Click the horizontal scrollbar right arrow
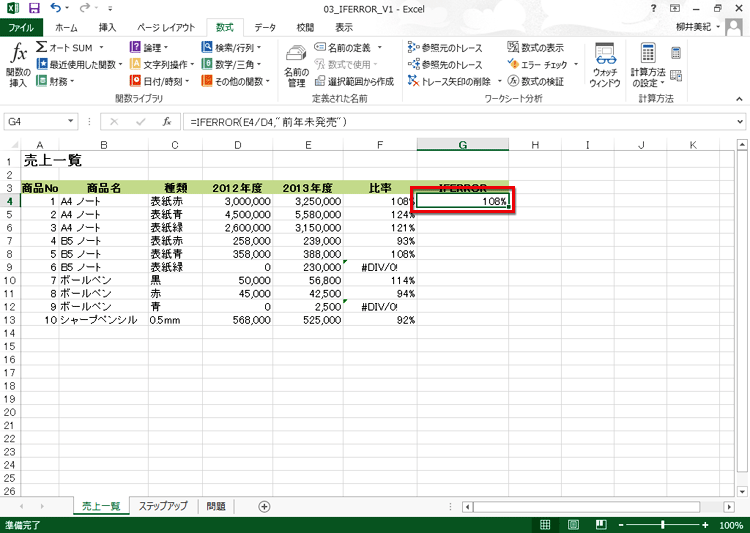The width and height of the screenshot is (750, 533). coord(729,507)
